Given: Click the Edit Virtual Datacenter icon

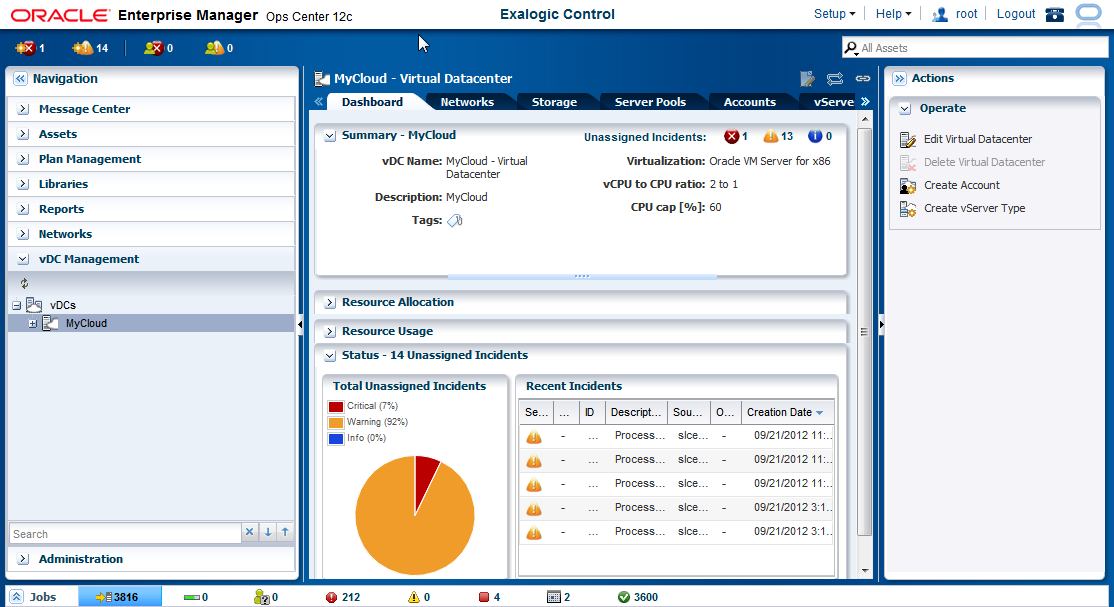Looking at the screenshot, I should click(907, 139).
